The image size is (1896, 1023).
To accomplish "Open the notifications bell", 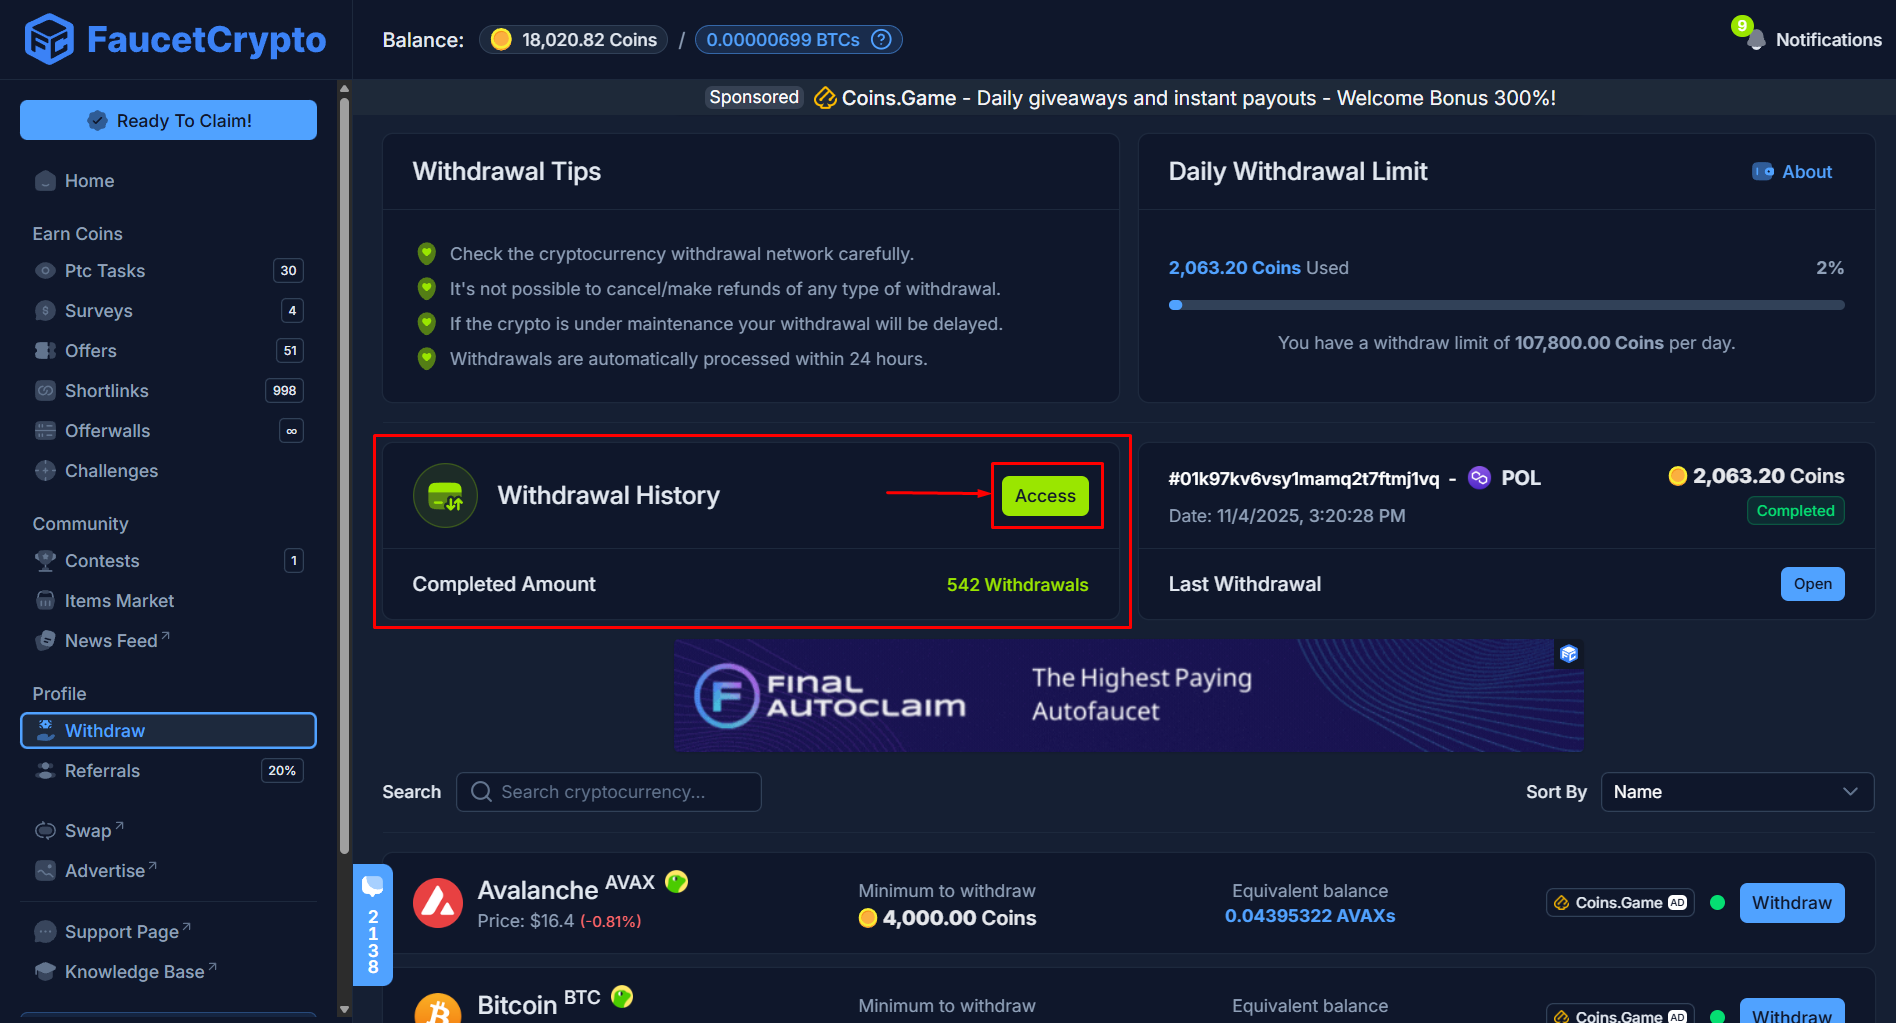I will 1755,38.
